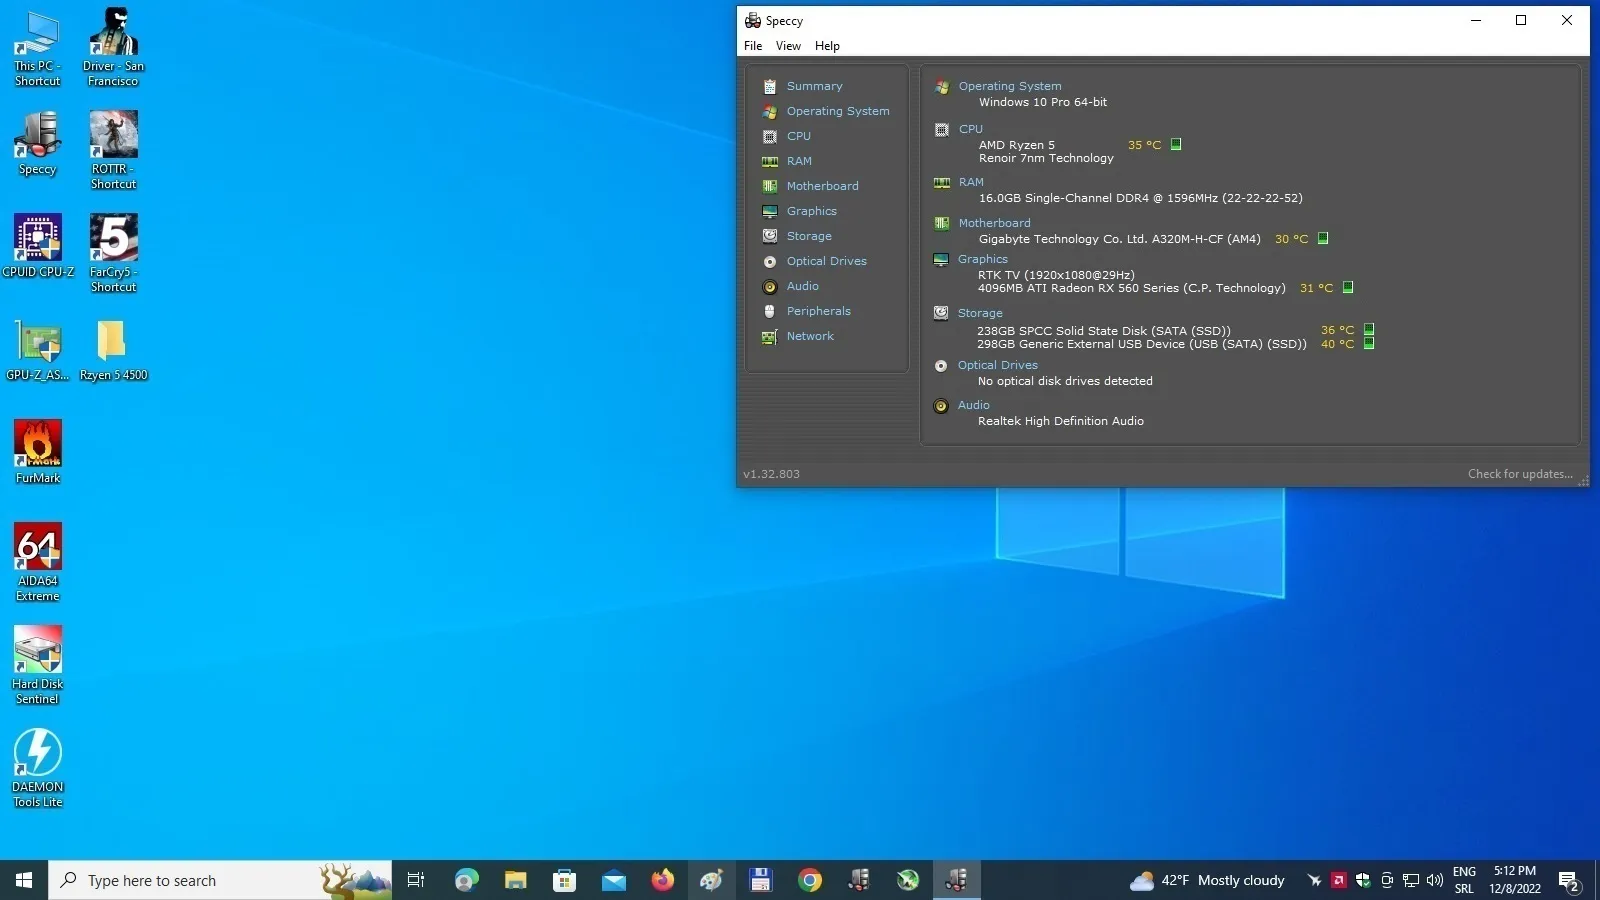The image size is (1600, 900).
Task: Open CPU section in Speccy sidebar
Action: 798,136
